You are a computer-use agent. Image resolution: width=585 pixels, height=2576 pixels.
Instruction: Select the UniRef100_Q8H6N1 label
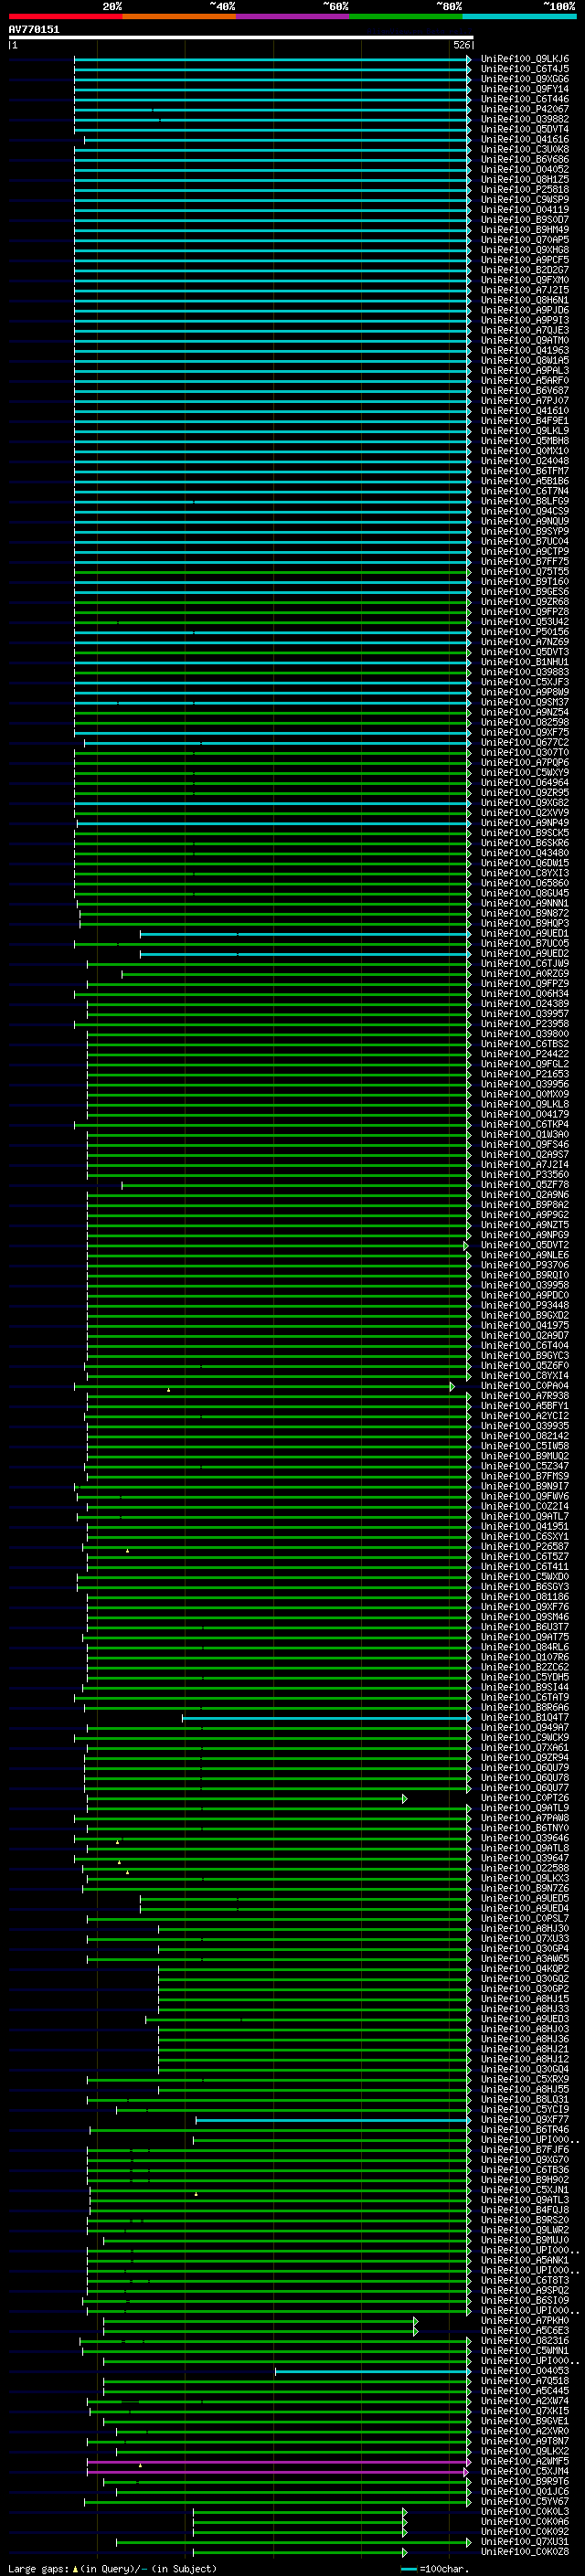(525, 300)
